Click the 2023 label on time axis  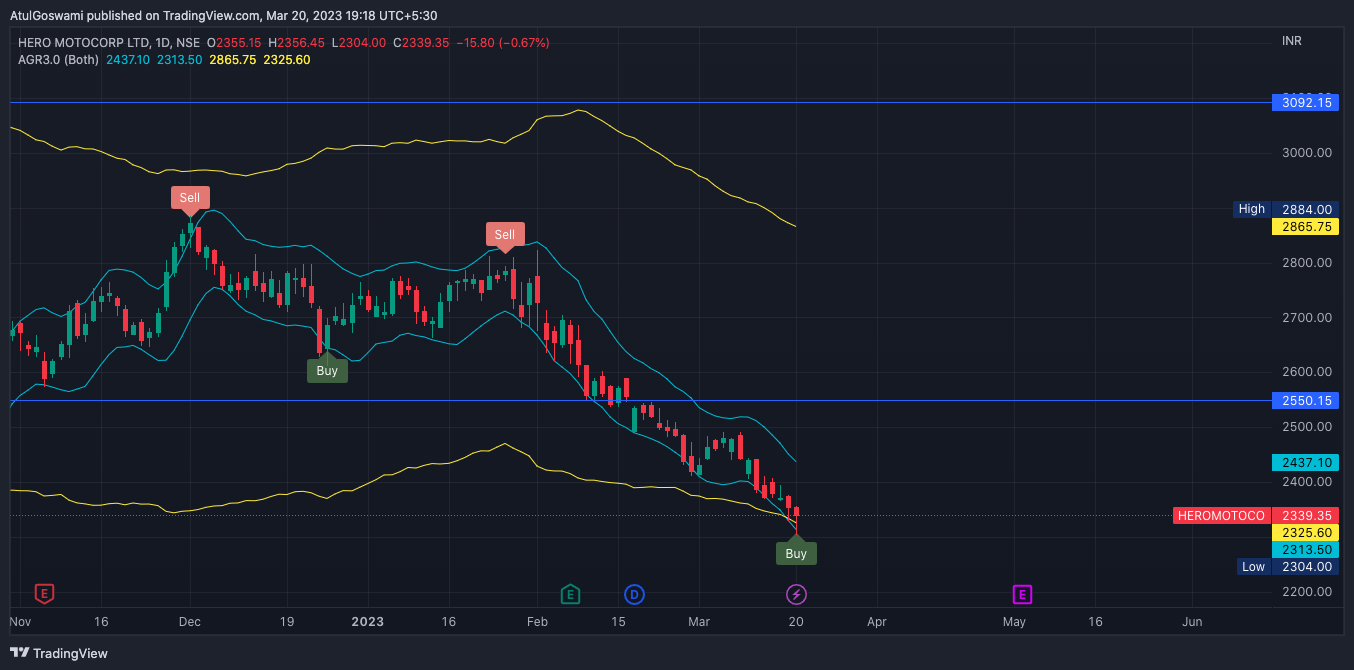[368, 621]
